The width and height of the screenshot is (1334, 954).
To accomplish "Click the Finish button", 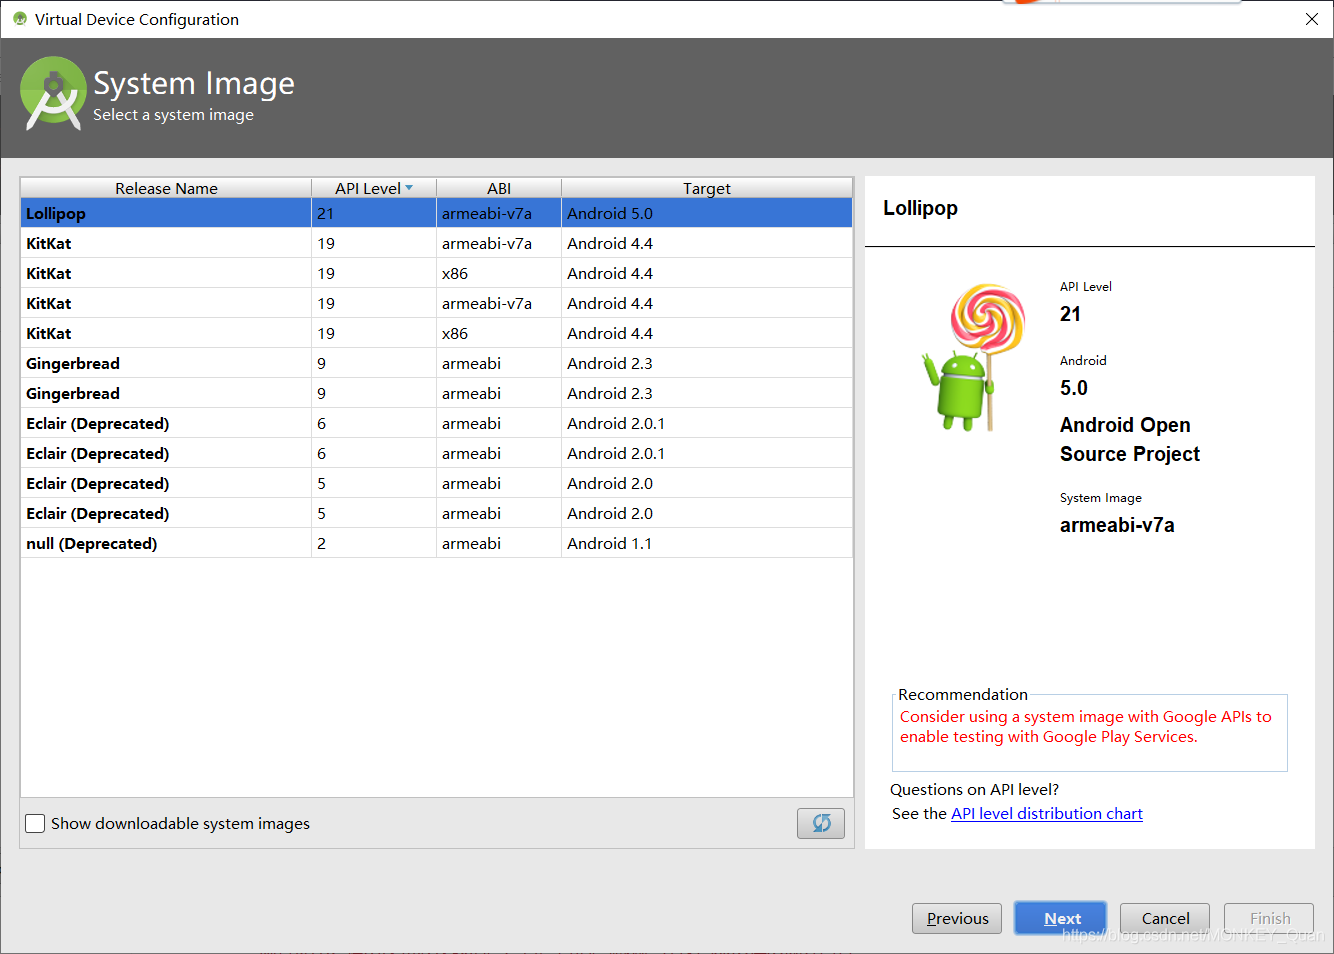I will click(x=1269, y=918).
